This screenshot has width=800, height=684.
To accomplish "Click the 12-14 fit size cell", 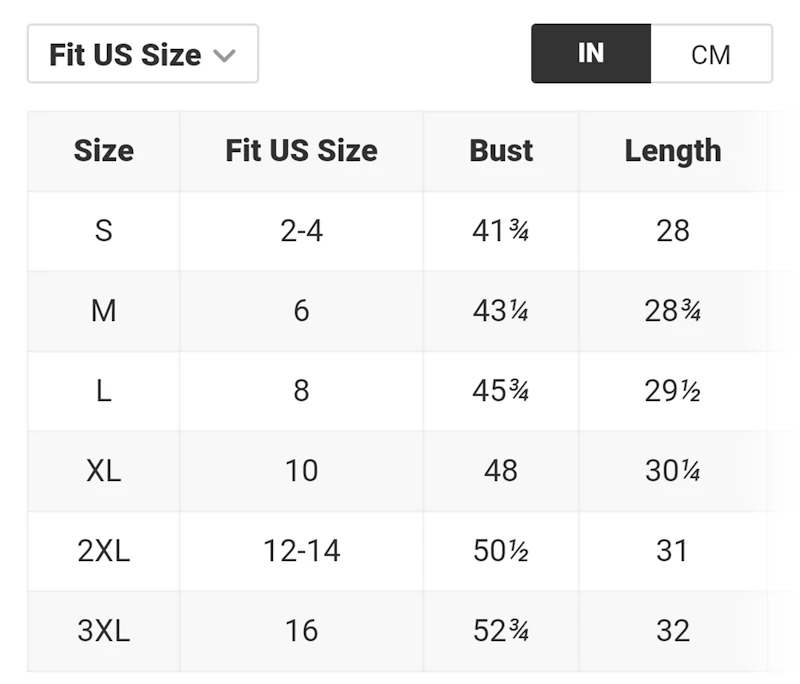I will click(302, 551).
